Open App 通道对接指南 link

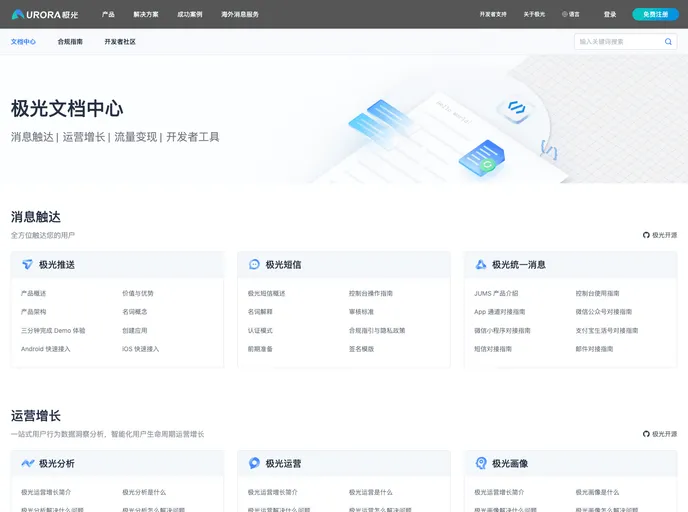500,312
